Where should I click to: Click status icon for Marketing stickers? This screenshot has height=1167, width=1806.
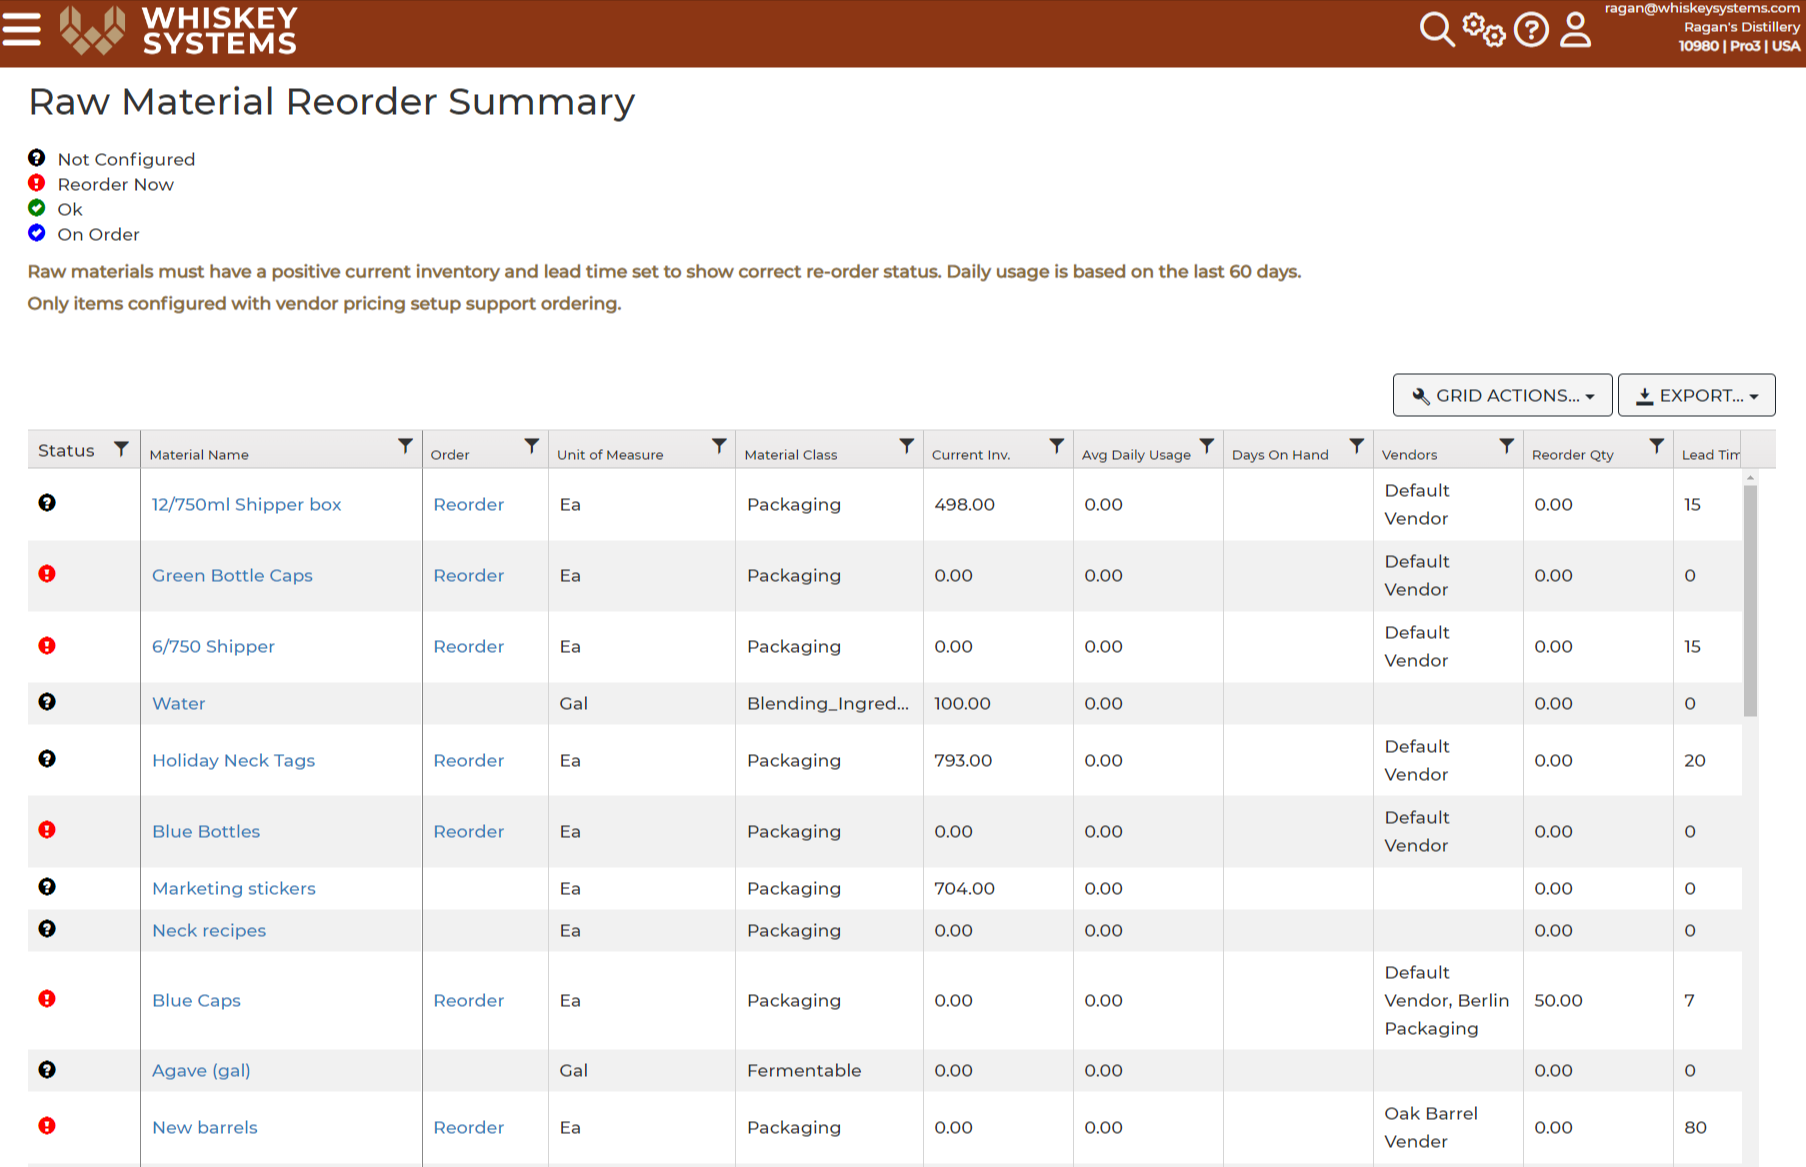(x=47, y=887)
